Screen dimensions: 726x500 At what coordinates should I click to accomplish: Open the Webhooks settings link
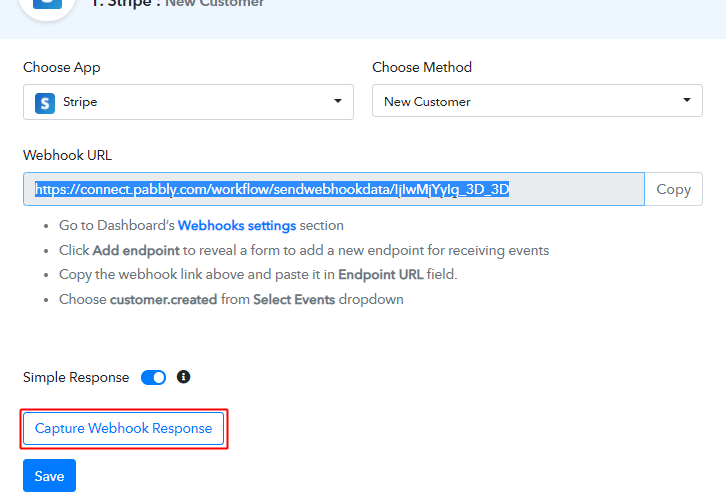(237, 225)
